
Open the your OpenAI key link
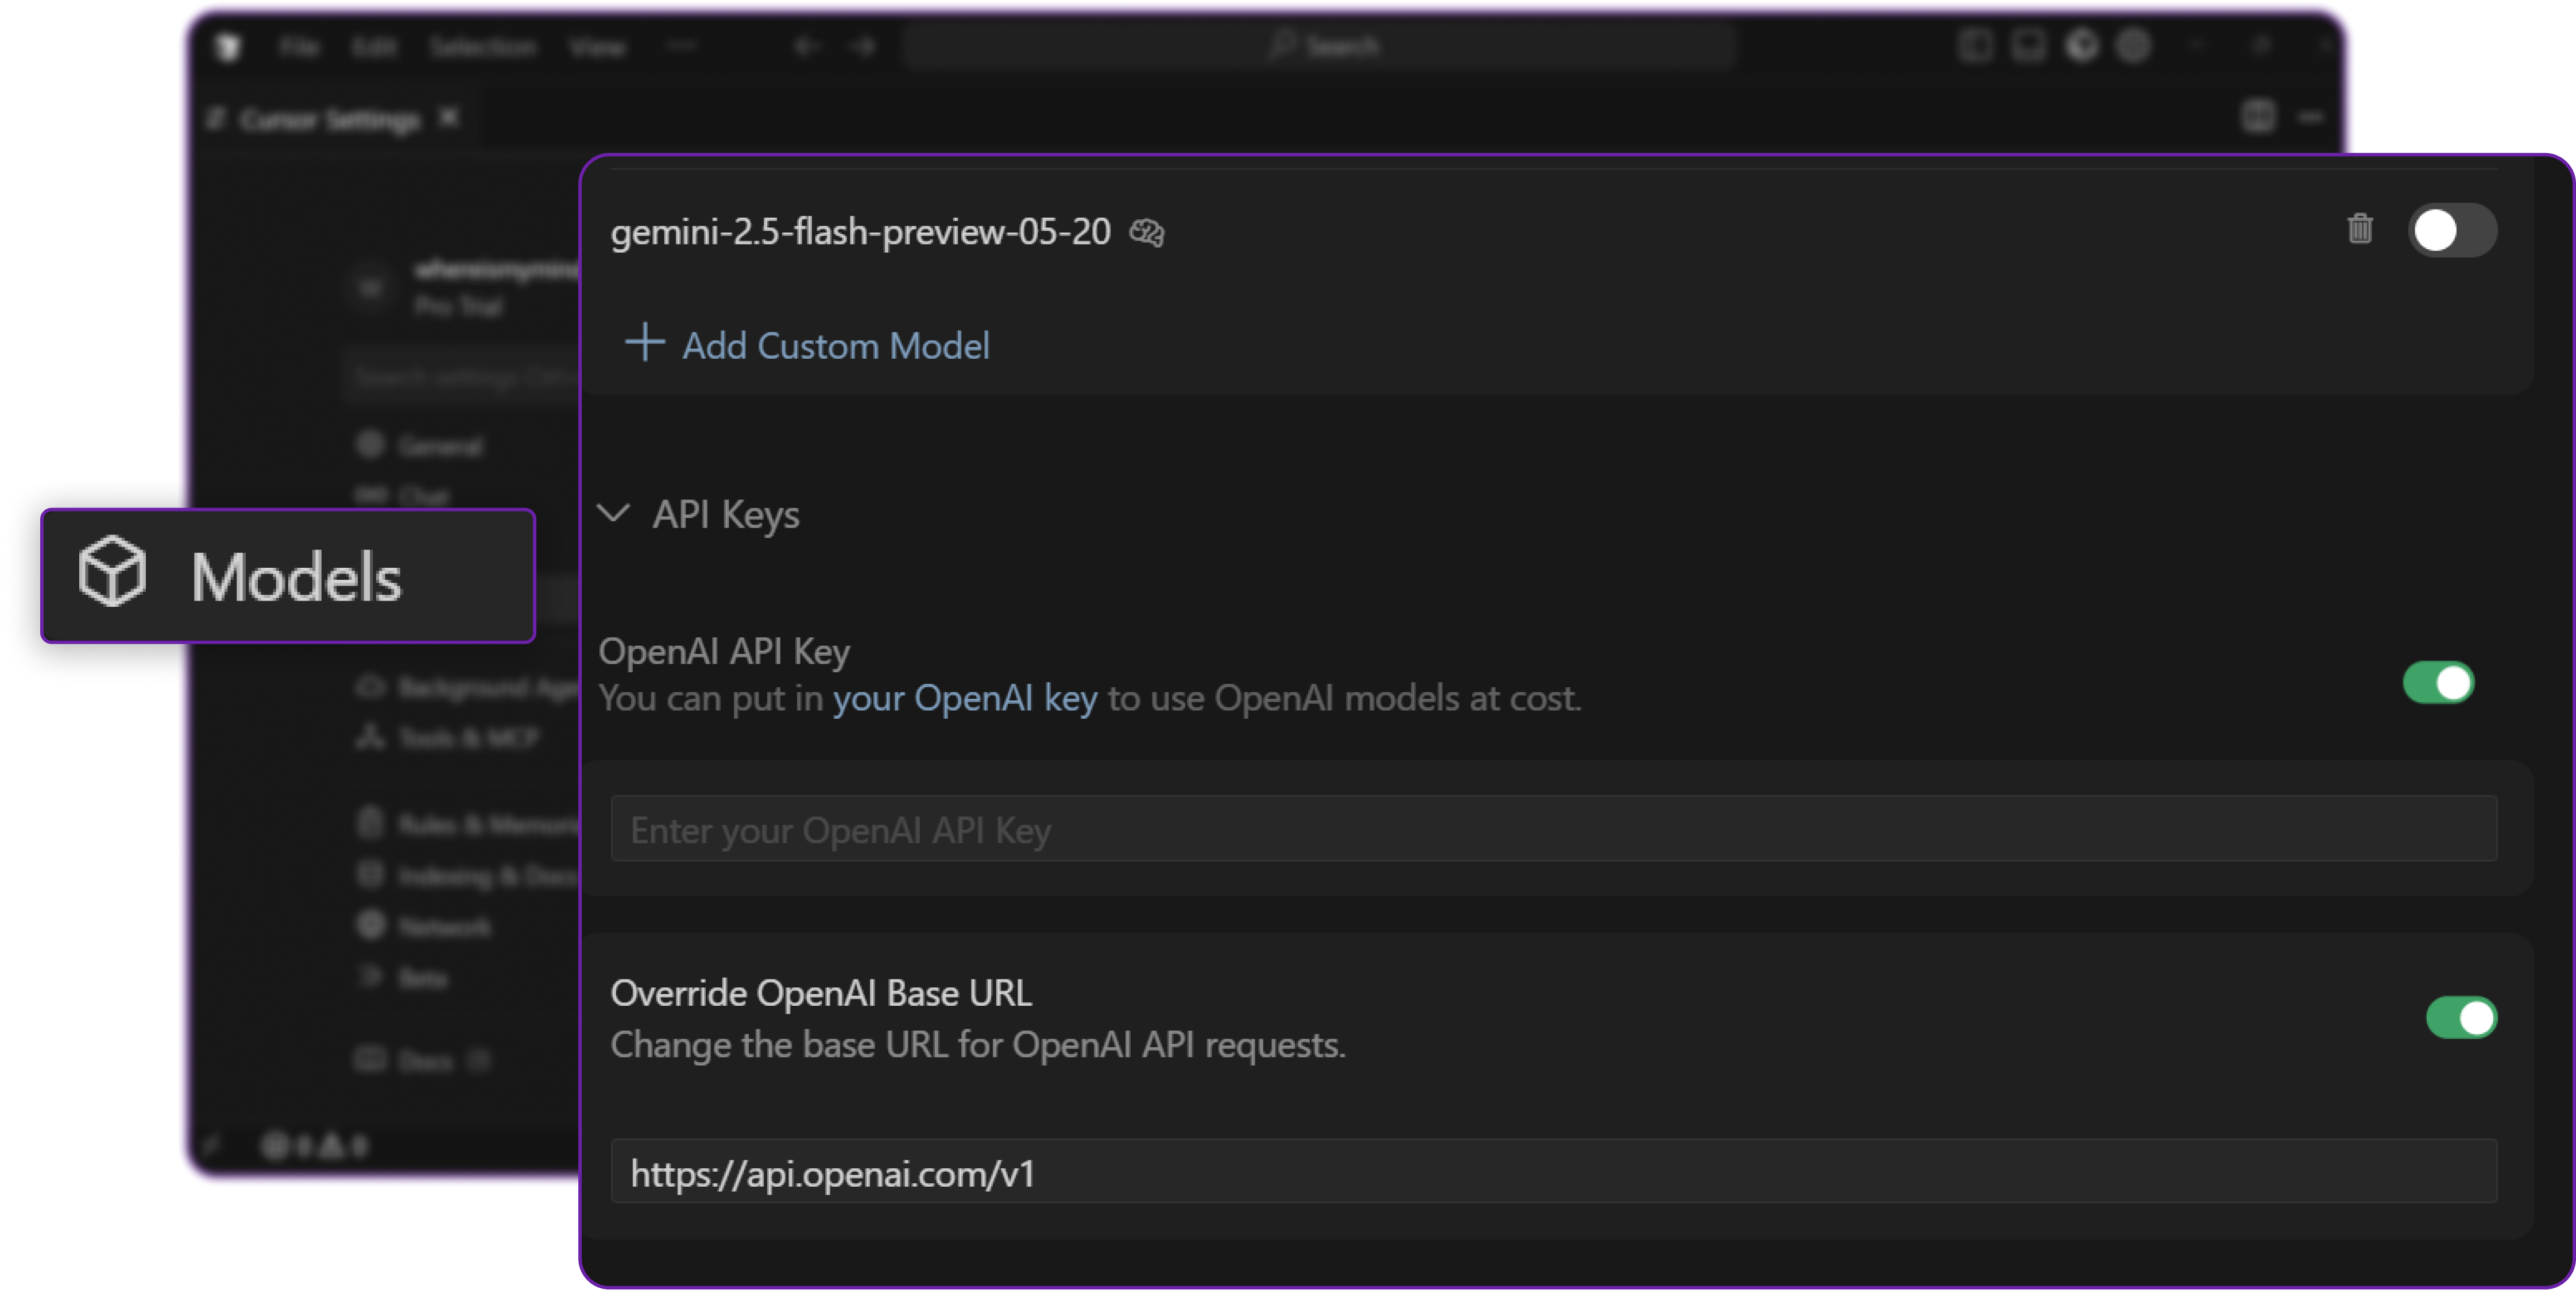[965, 698]
